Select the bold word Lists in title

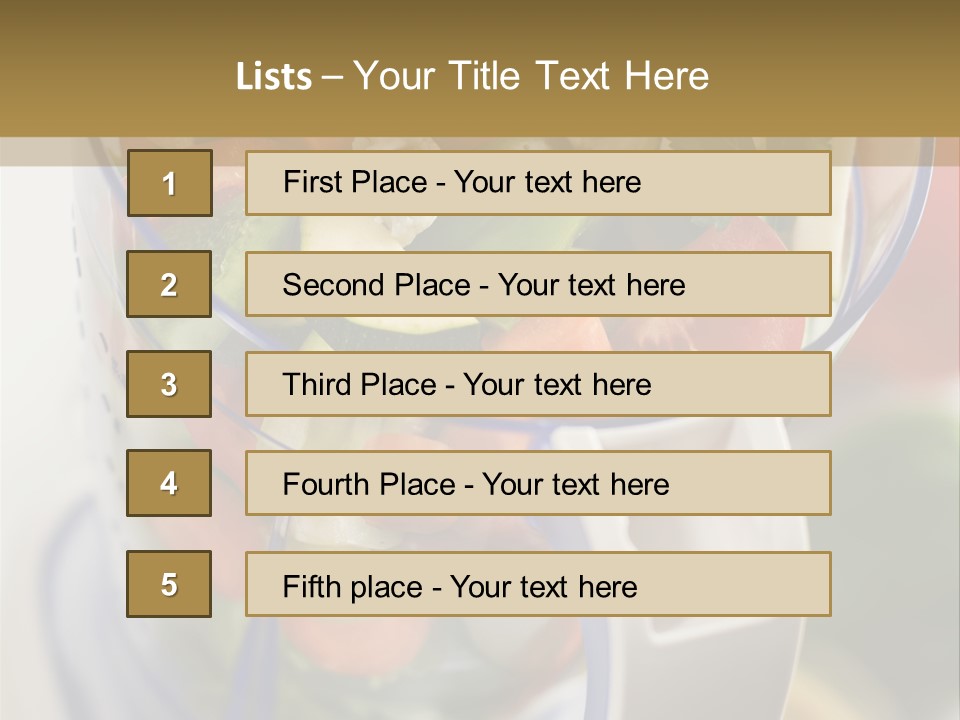(274, 76)
